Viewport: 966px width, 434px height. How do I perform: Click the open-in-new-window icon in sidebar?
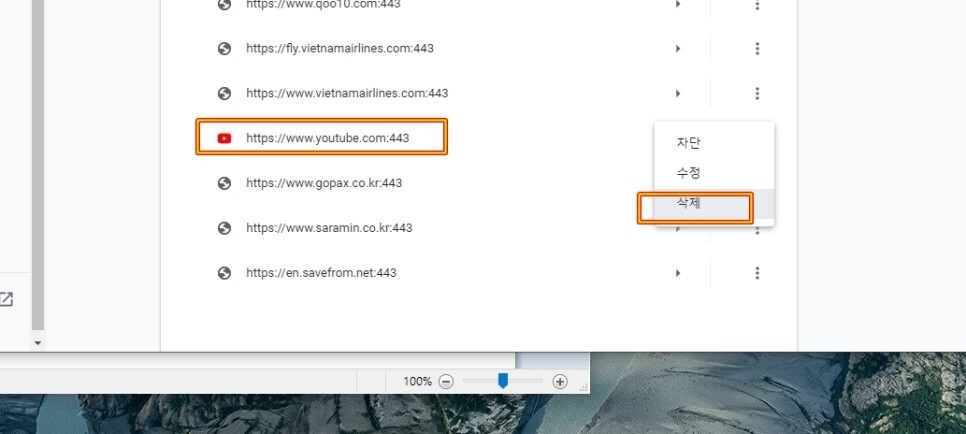tap(6, 300)
